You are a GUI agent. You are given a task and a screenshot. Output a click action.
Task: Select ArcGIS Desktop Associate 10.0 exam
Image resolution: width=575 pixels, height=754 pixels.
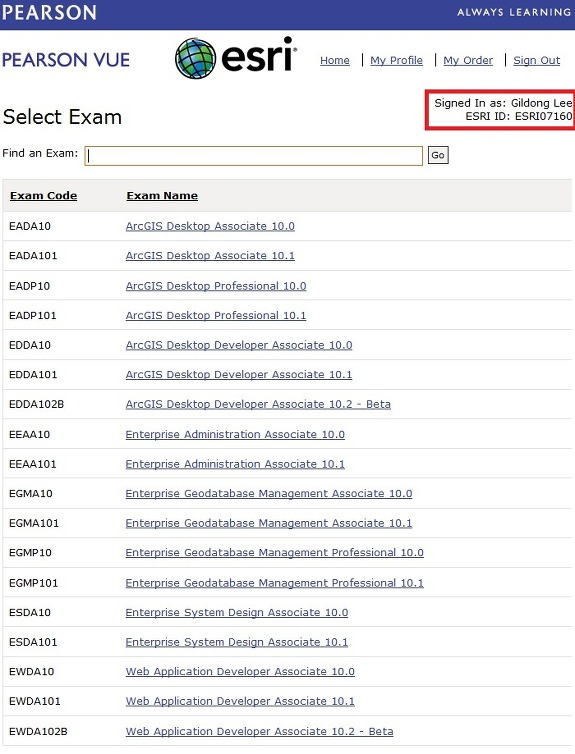coord(210,226)
